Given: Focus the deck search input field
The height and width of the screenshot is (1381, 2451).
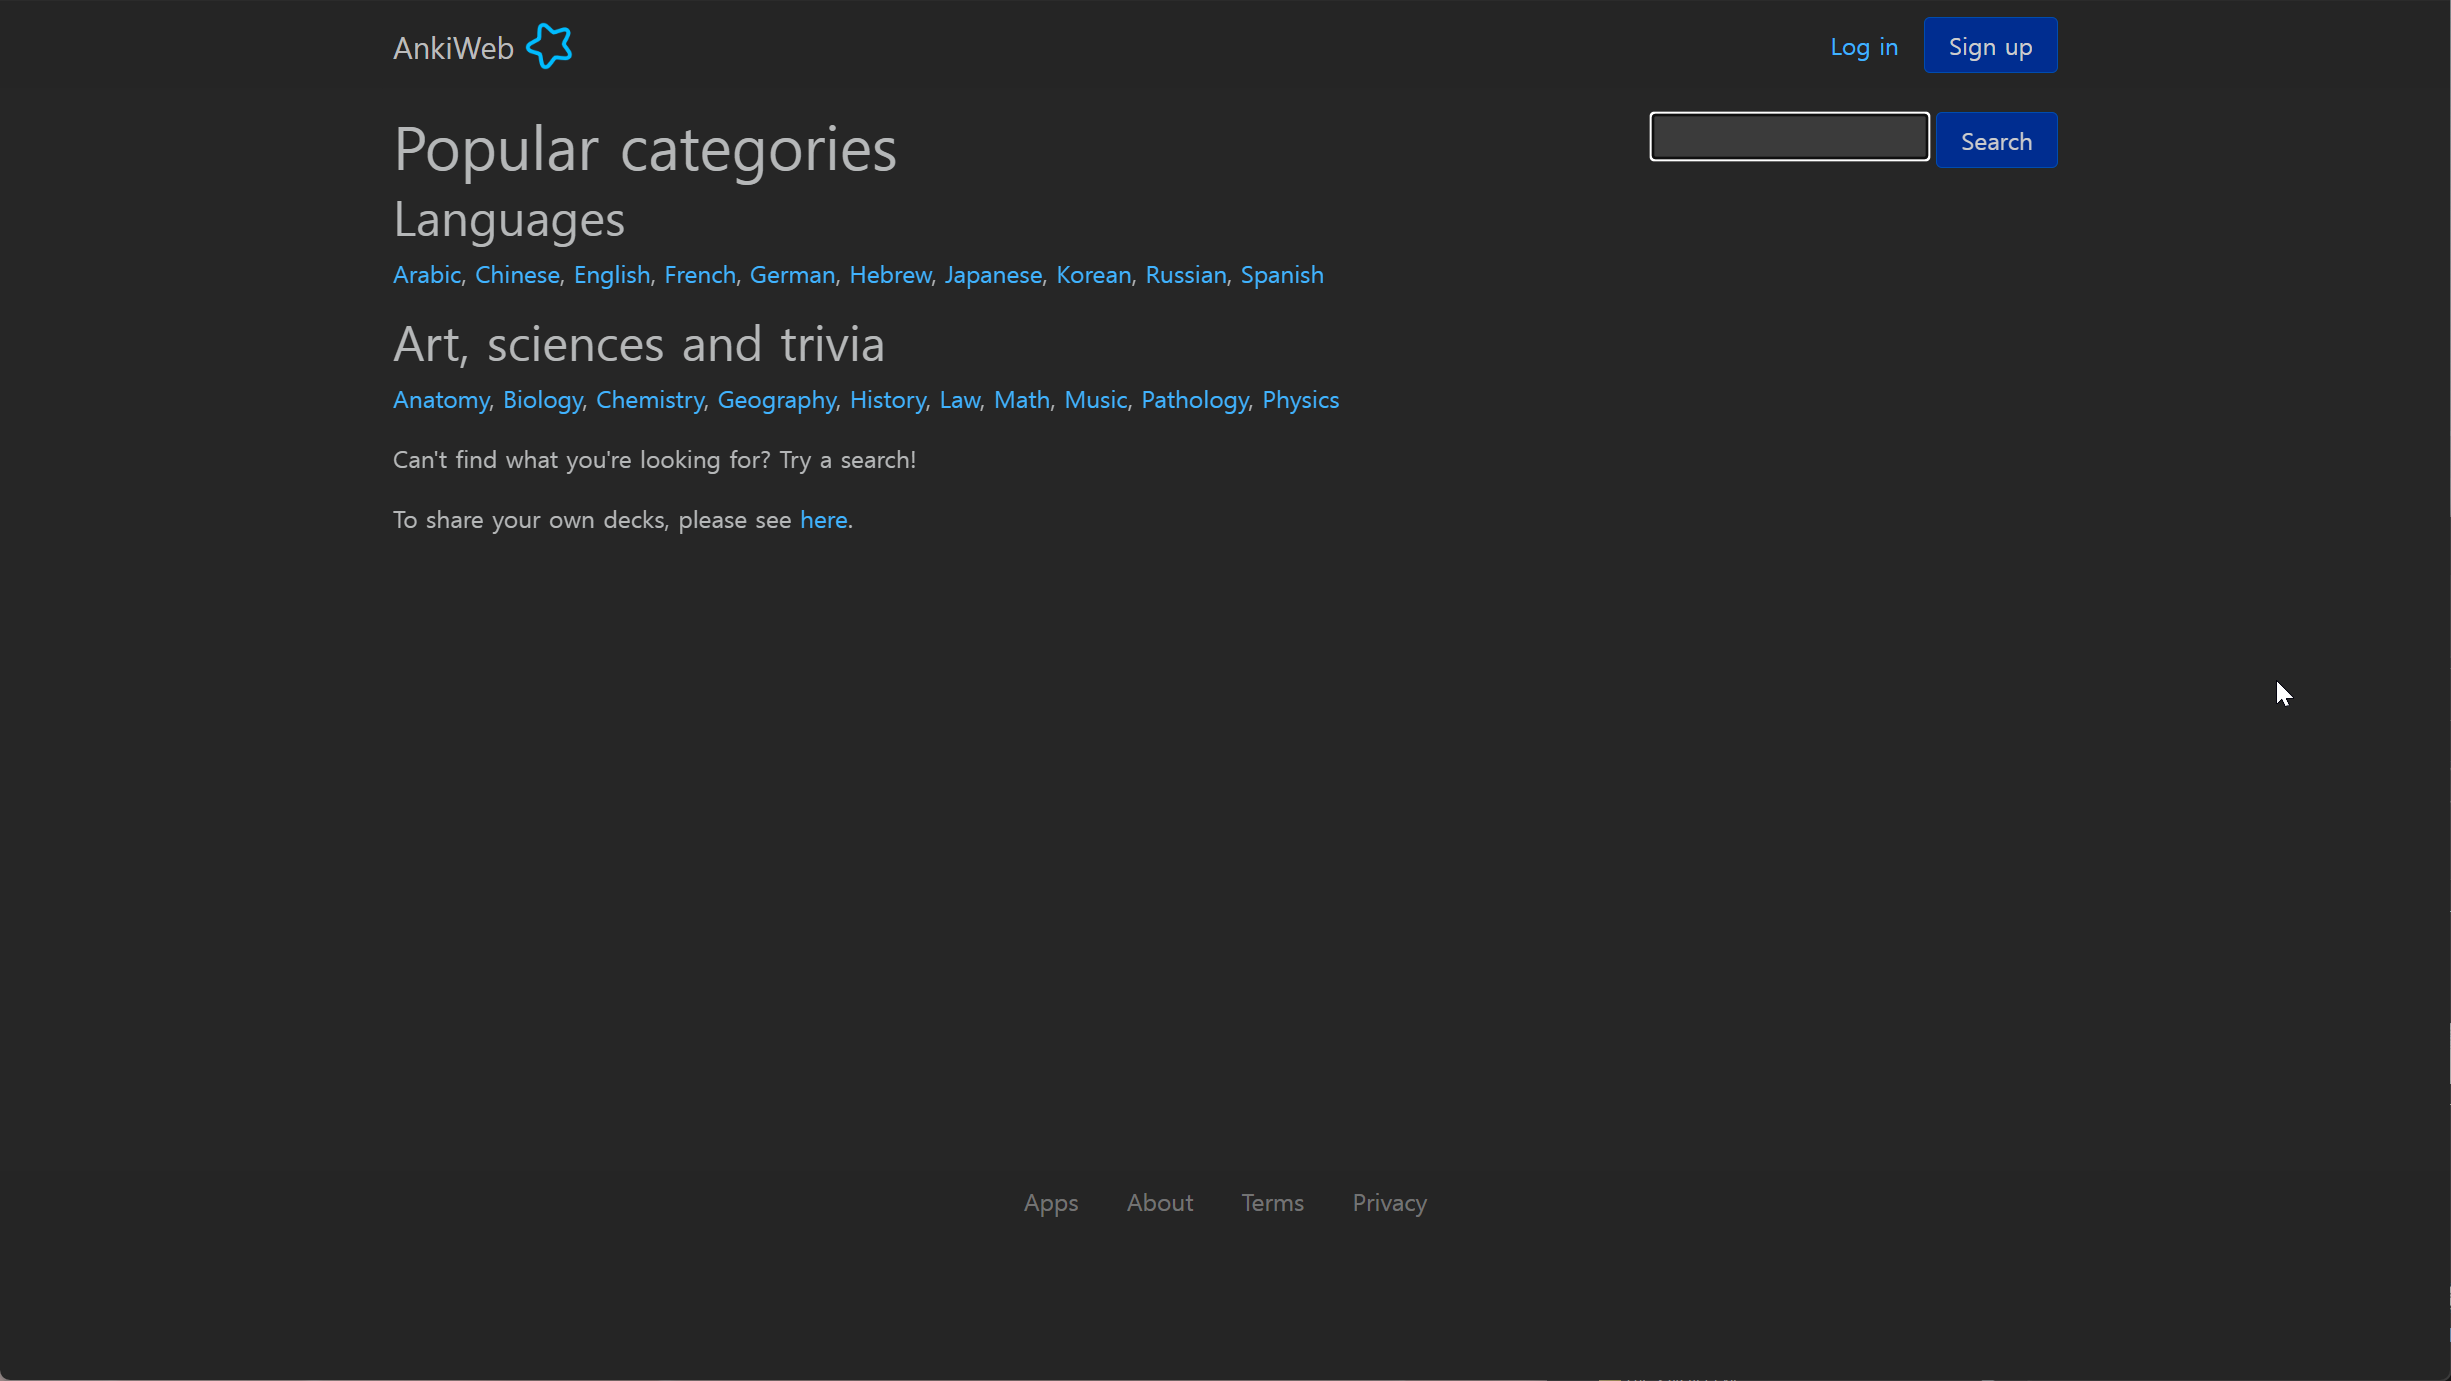Looking at the screenshot, I should (x=1789, y=137).
